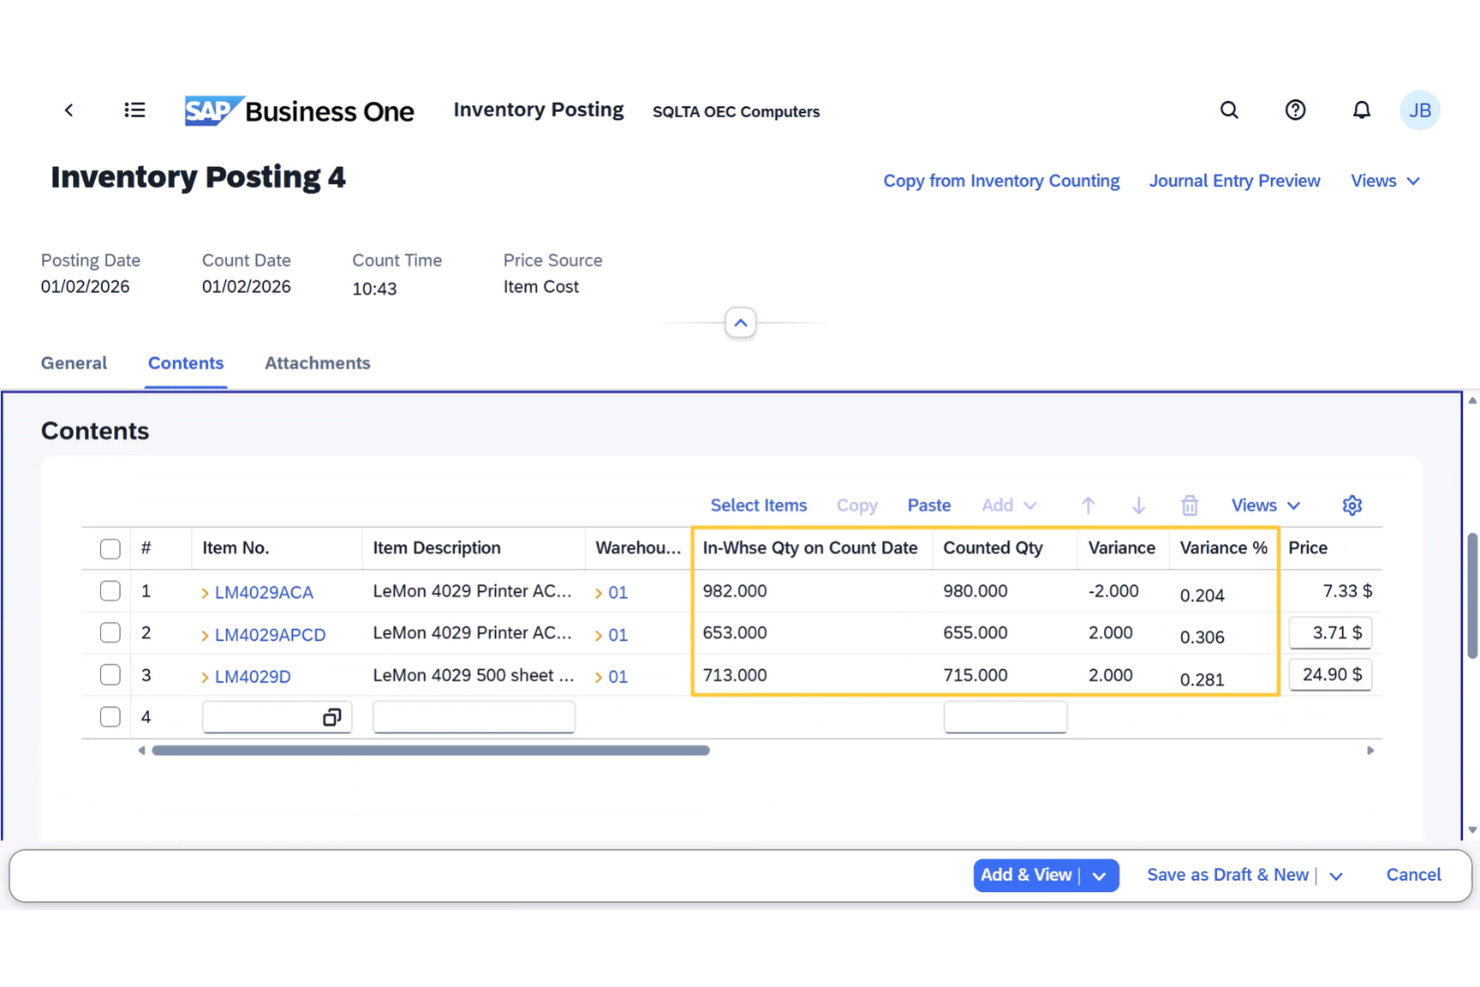Open item link LM4029APCD
This screenshot has width=1480, height=987.
click(270, 635)
